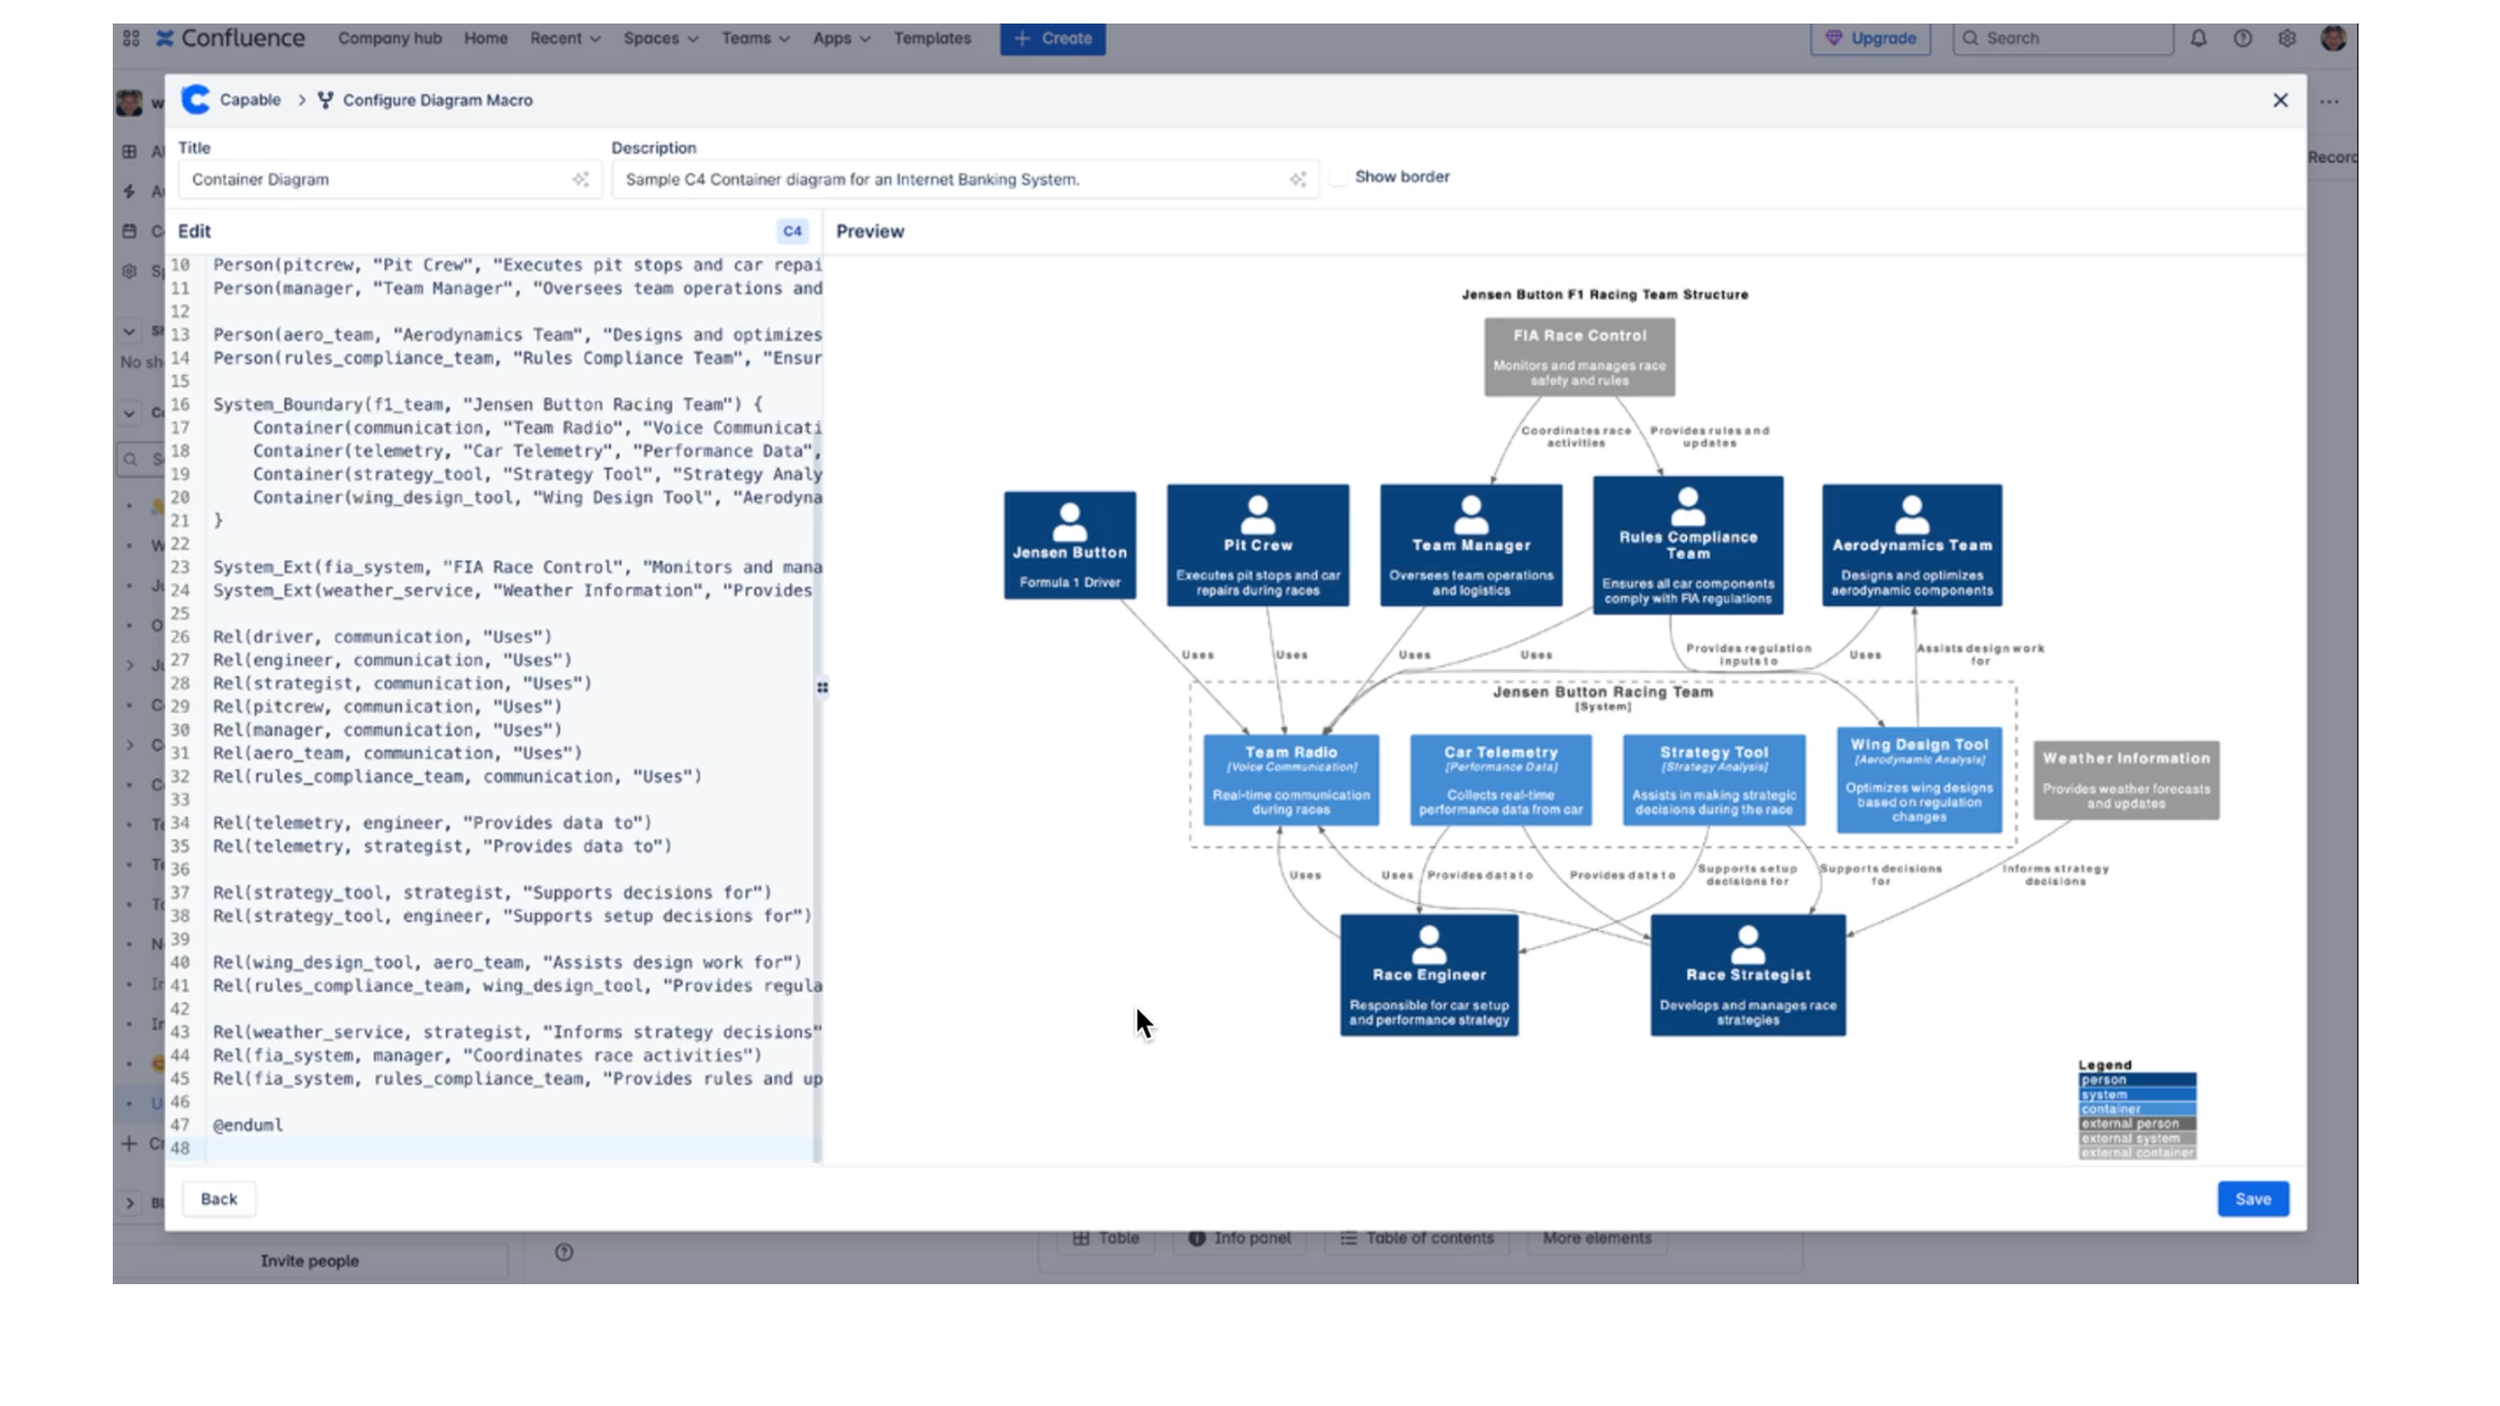Click the editor-preview splitter handle

(822, 688)
